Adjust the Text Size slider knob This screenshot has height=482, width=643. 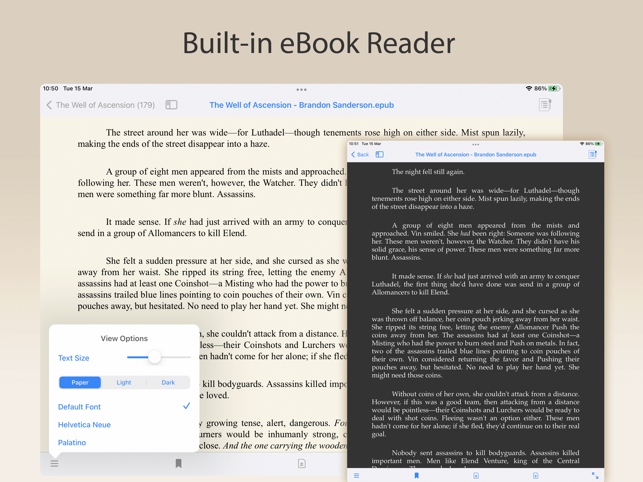(x=154, y=357)
